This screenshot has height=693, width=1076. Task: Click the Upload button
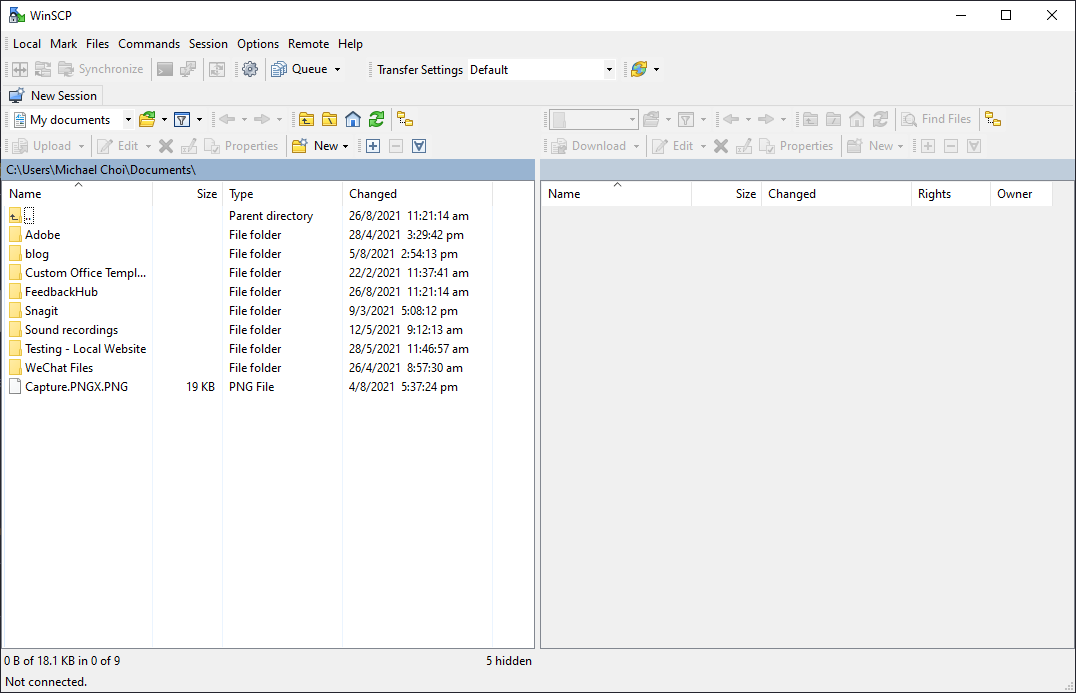[x=43, y=145]
